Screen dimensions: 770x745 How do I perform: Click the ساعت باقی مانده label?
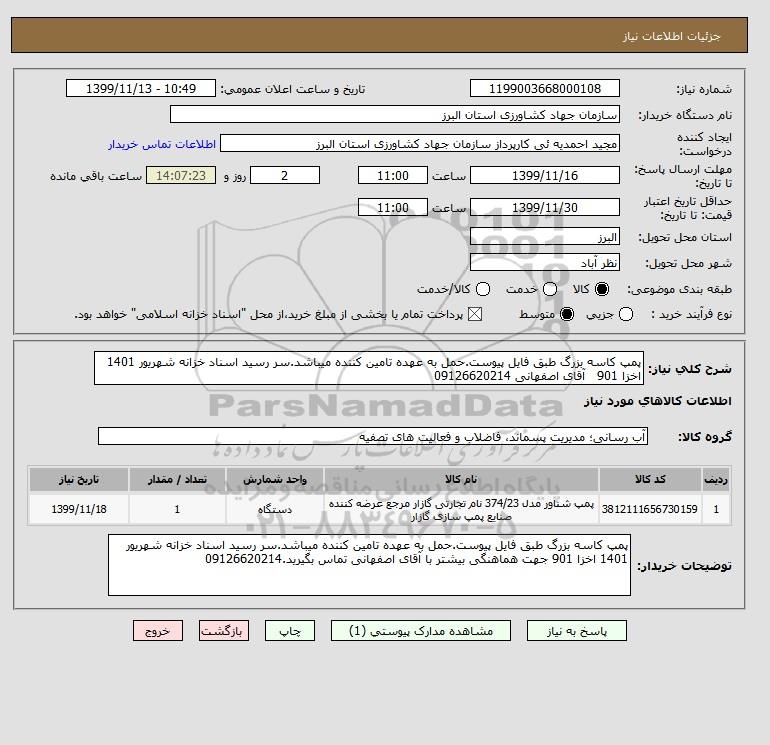click(96, 176)
